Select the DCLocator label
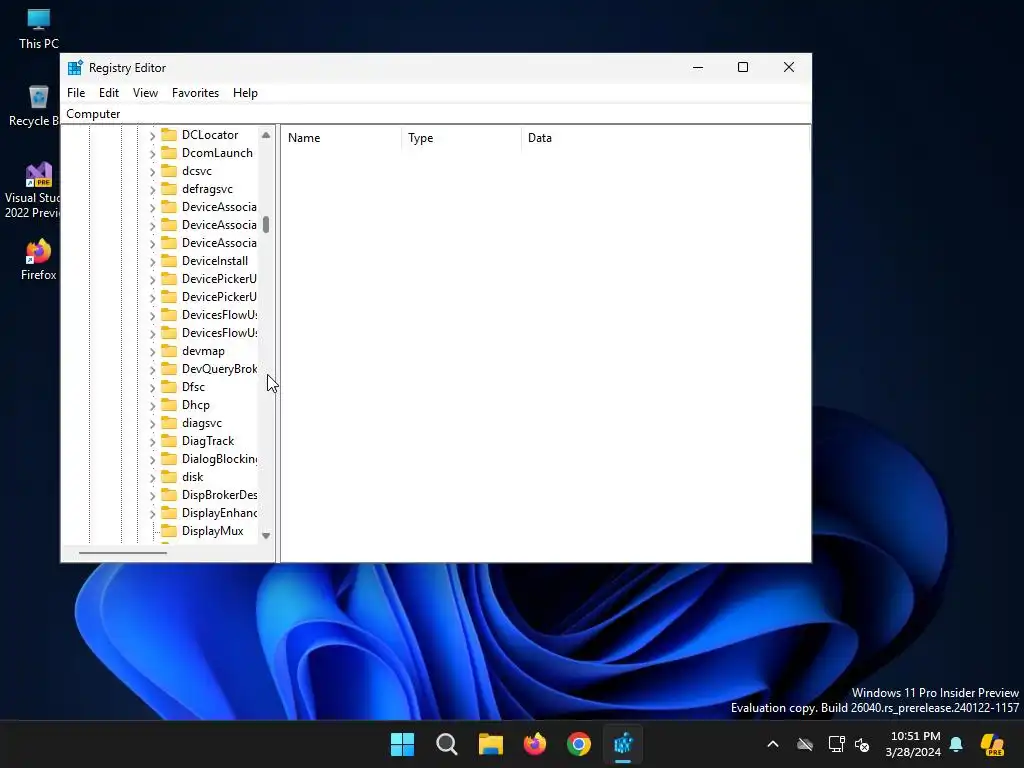The image size is (1024, 768). [210, 135]
